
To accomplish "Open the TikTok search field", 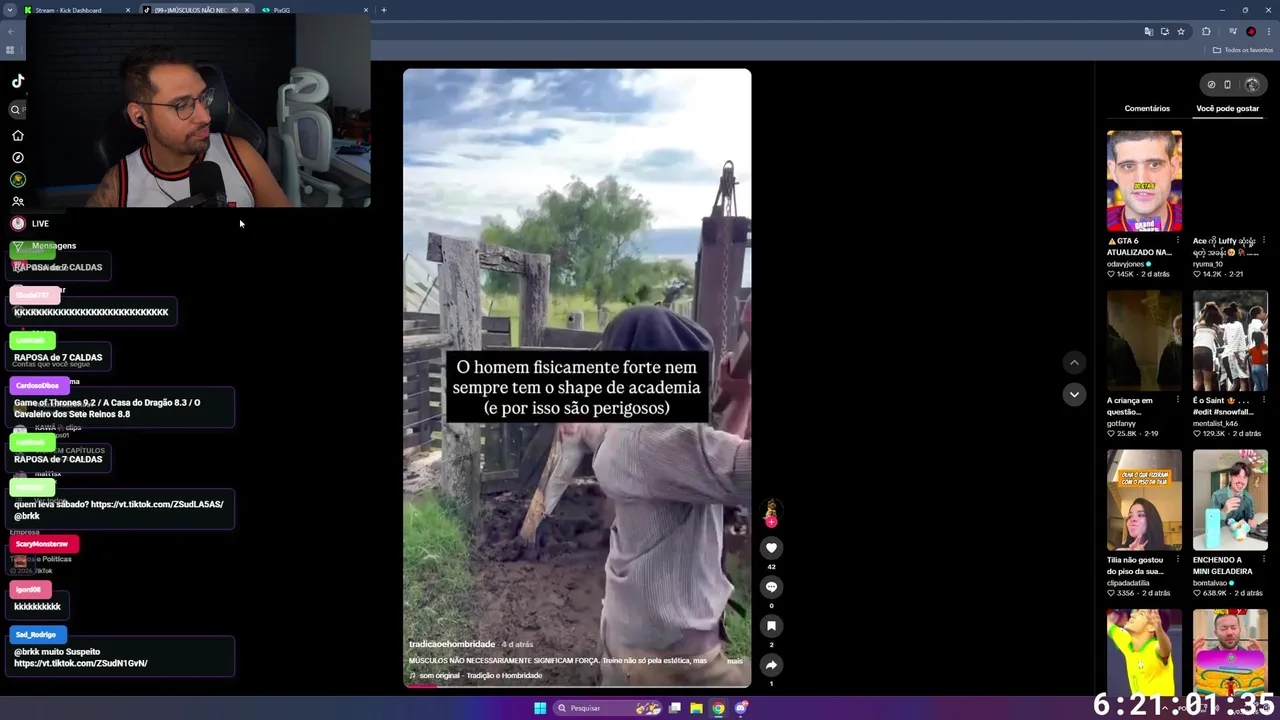I will [x=16, y=110].
